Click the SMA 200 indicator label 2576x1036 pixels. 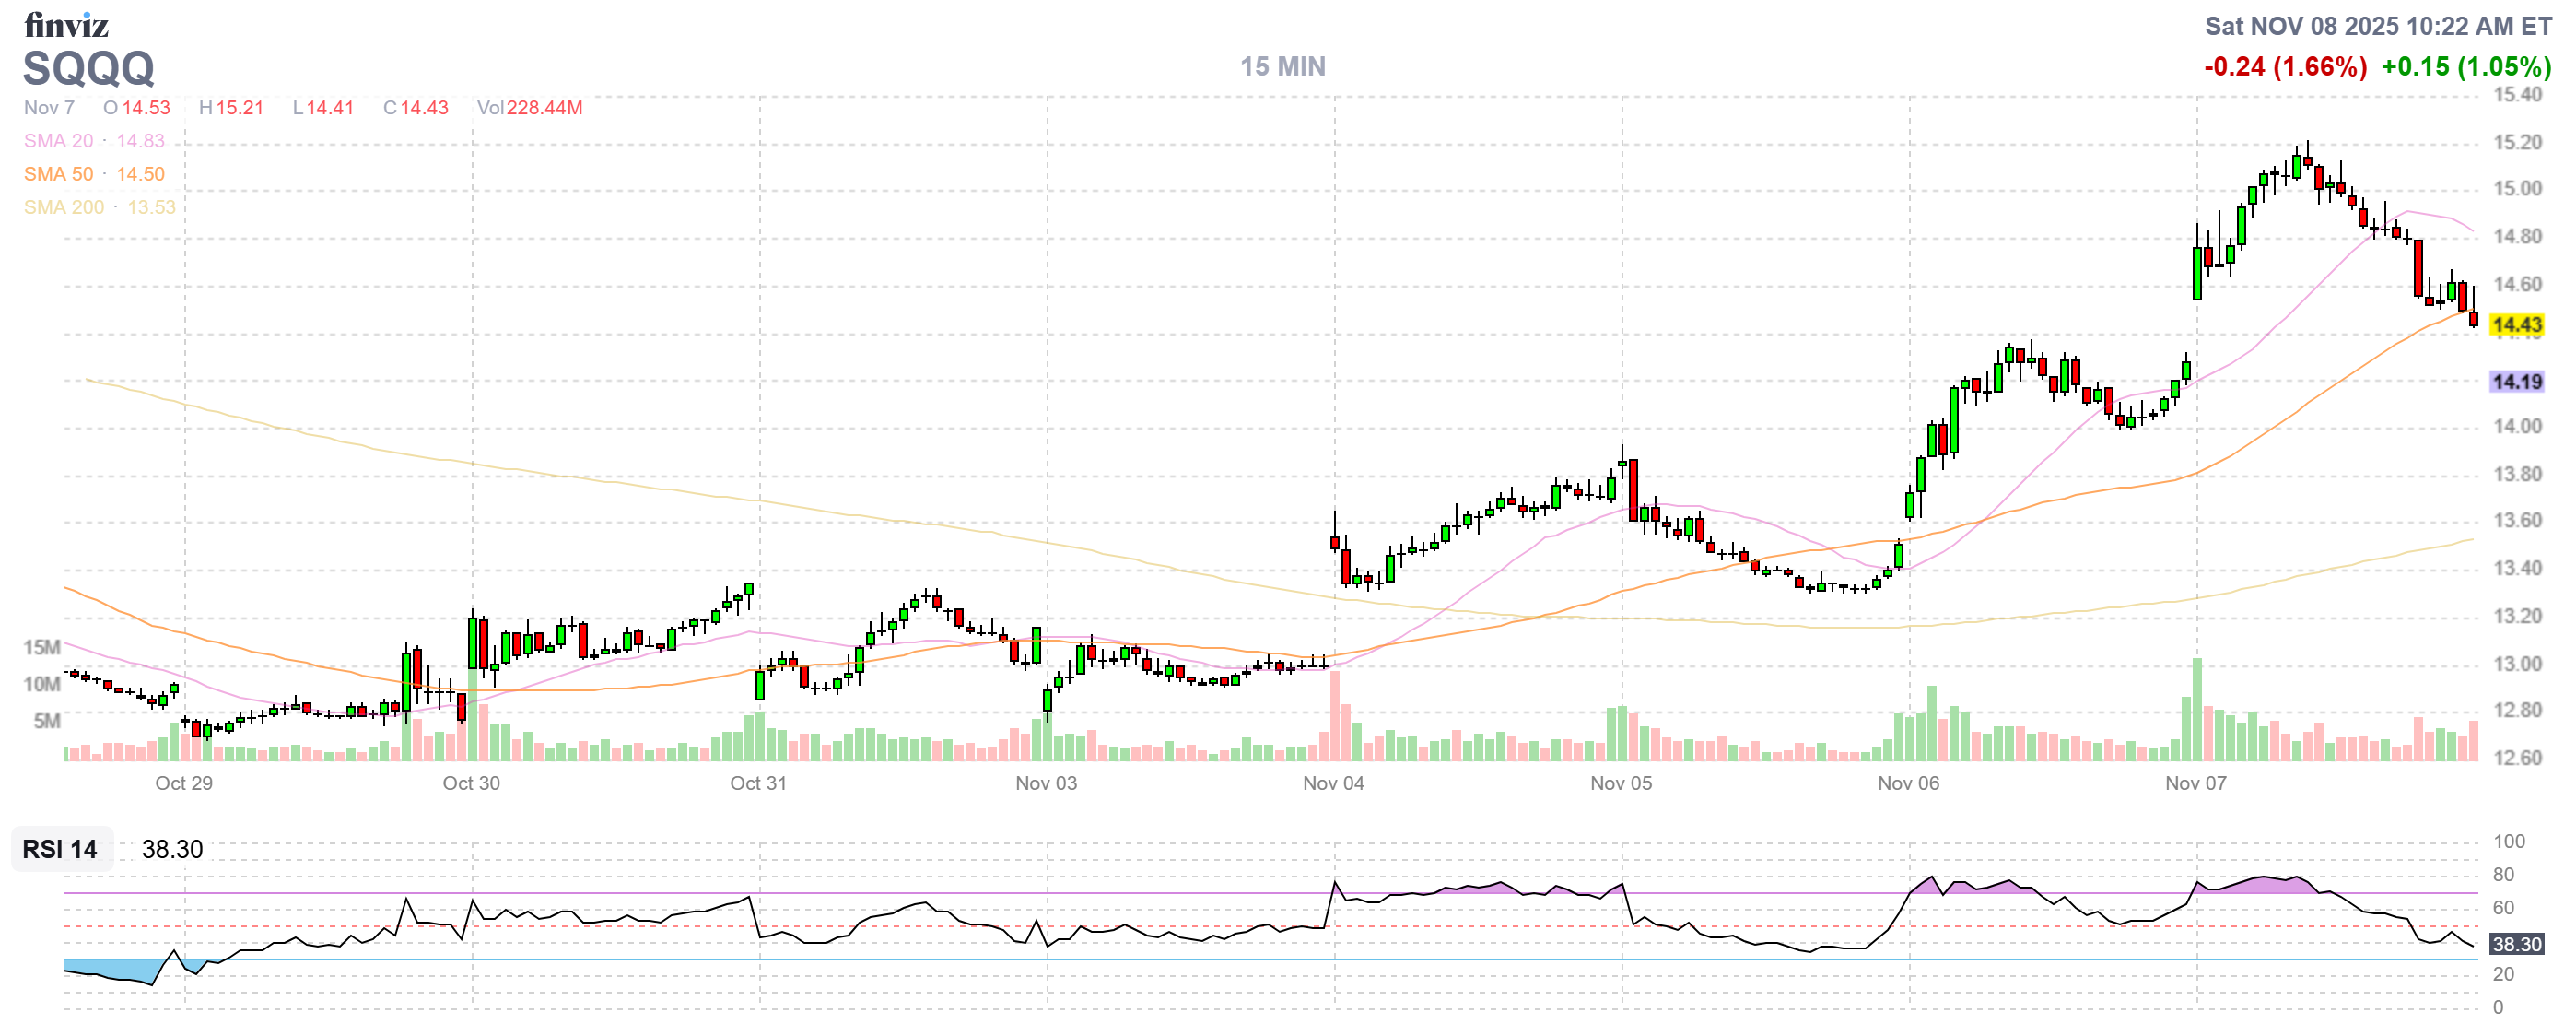(64, 207)
